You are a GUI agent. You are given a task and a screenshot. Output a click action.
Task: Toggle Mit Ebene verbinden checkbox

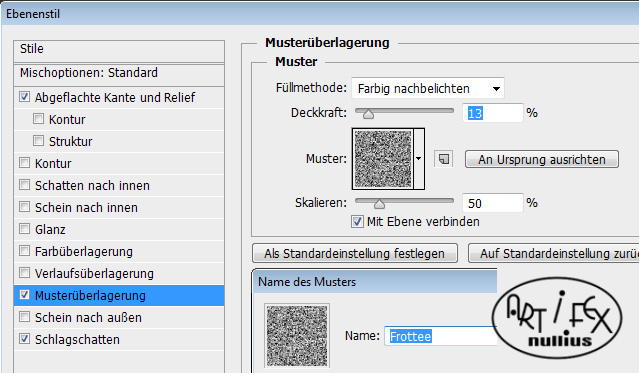pyautogui.click(x=357, y=222)
